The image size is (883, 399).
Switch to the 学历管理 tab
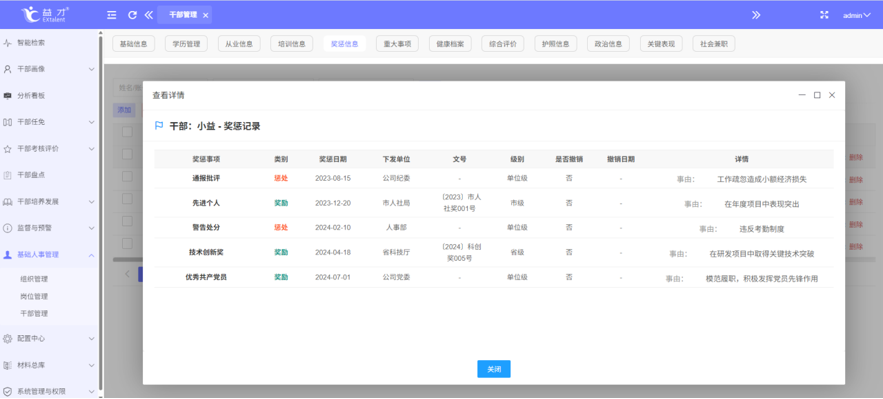(186, 44)
